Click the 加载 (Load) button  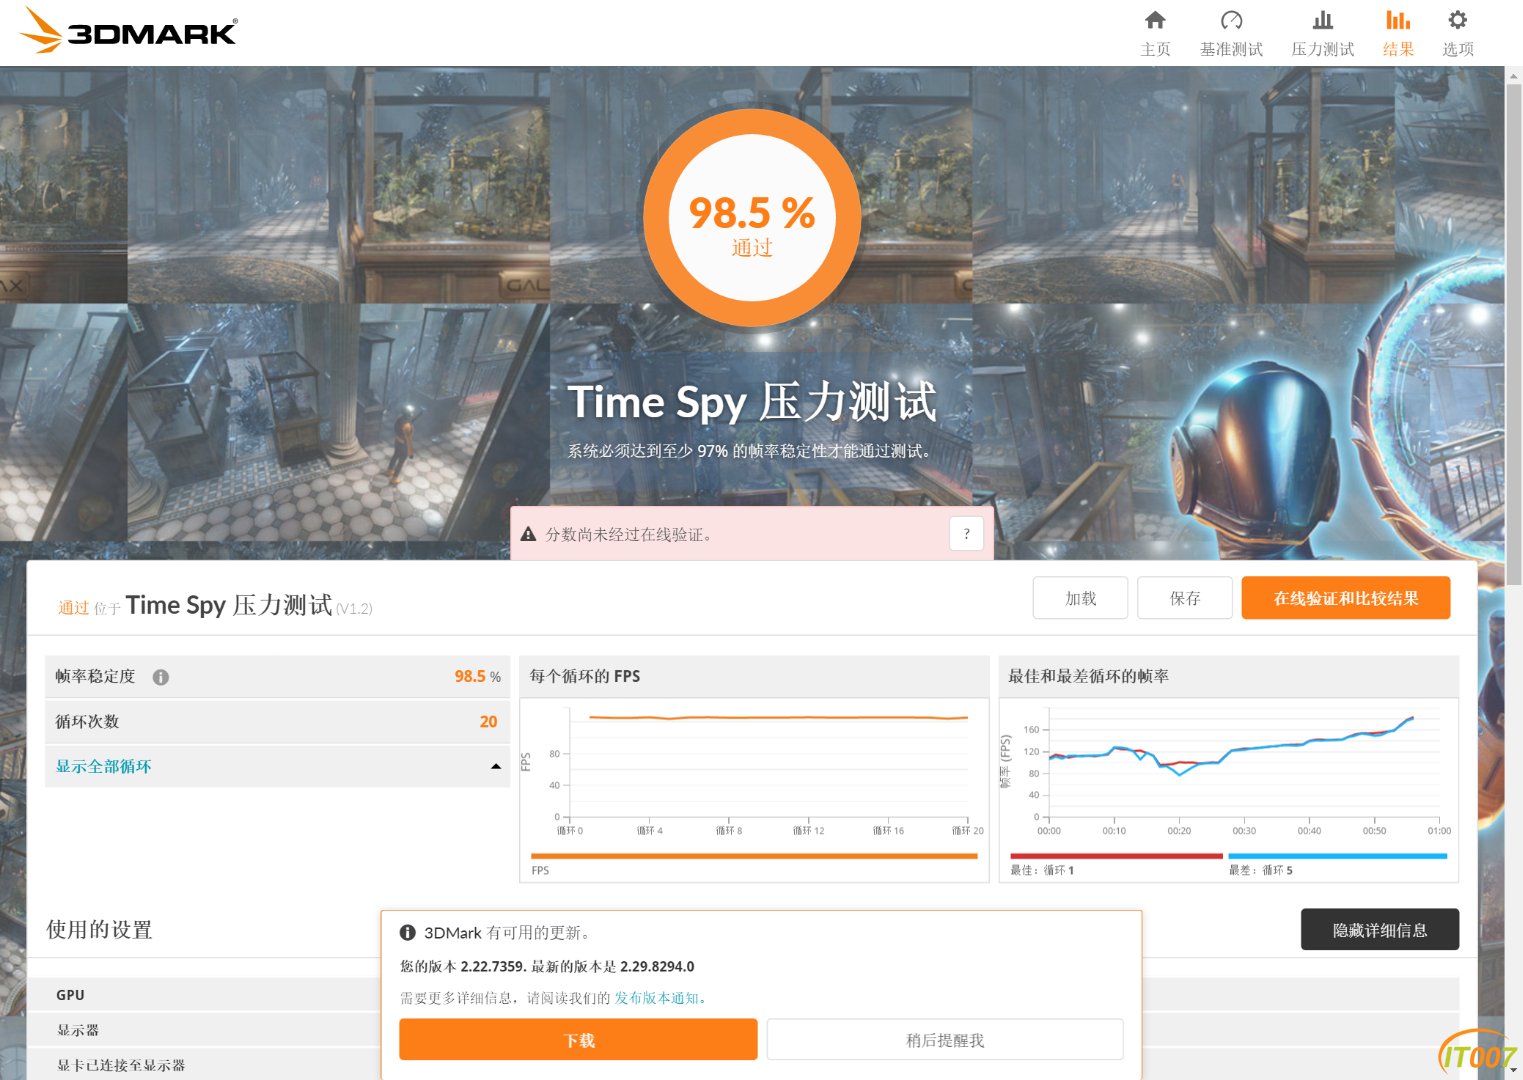(x=1080, y=598)
